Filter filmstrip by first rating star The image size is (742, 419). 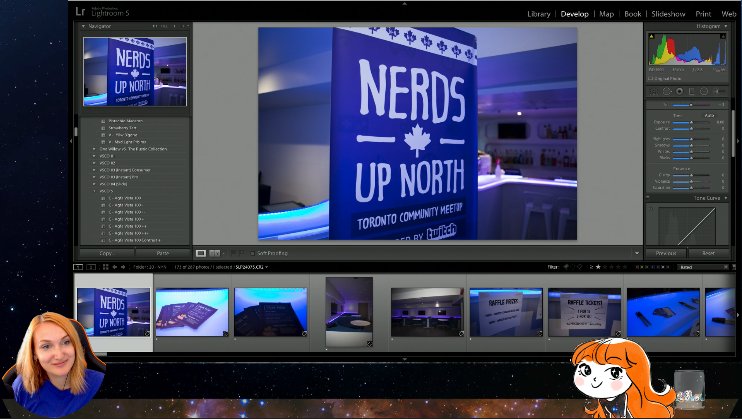pos(598,267)
